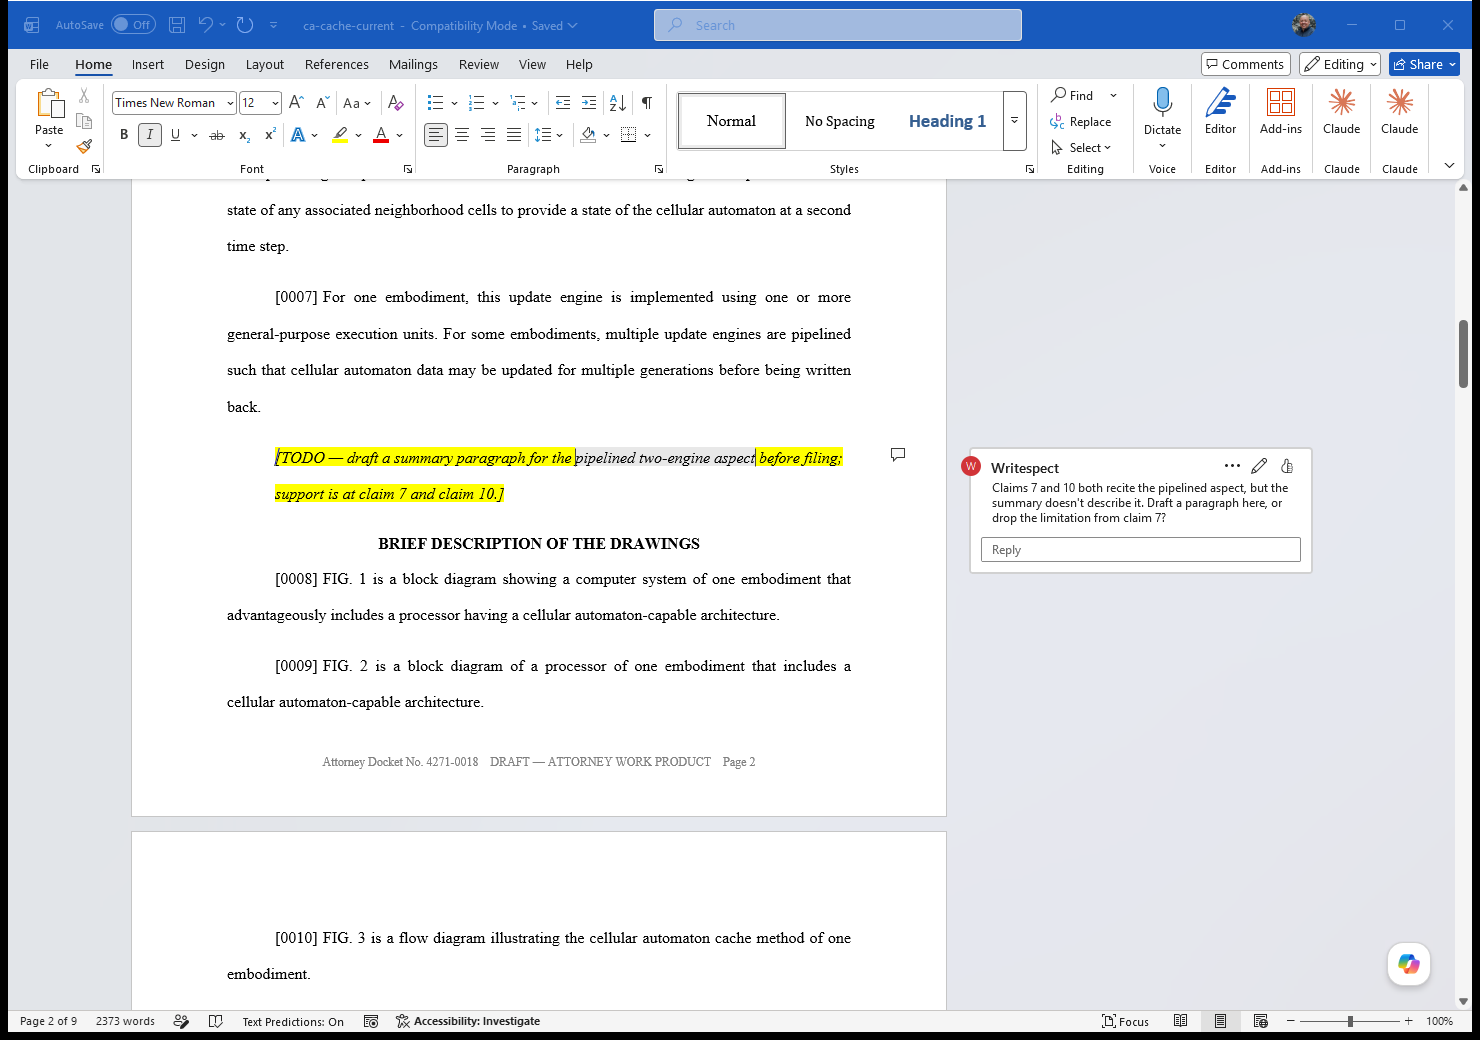The image size is (1480, 1040).
Task: Toggle superscript formatting
Action: tap(270, 135)
